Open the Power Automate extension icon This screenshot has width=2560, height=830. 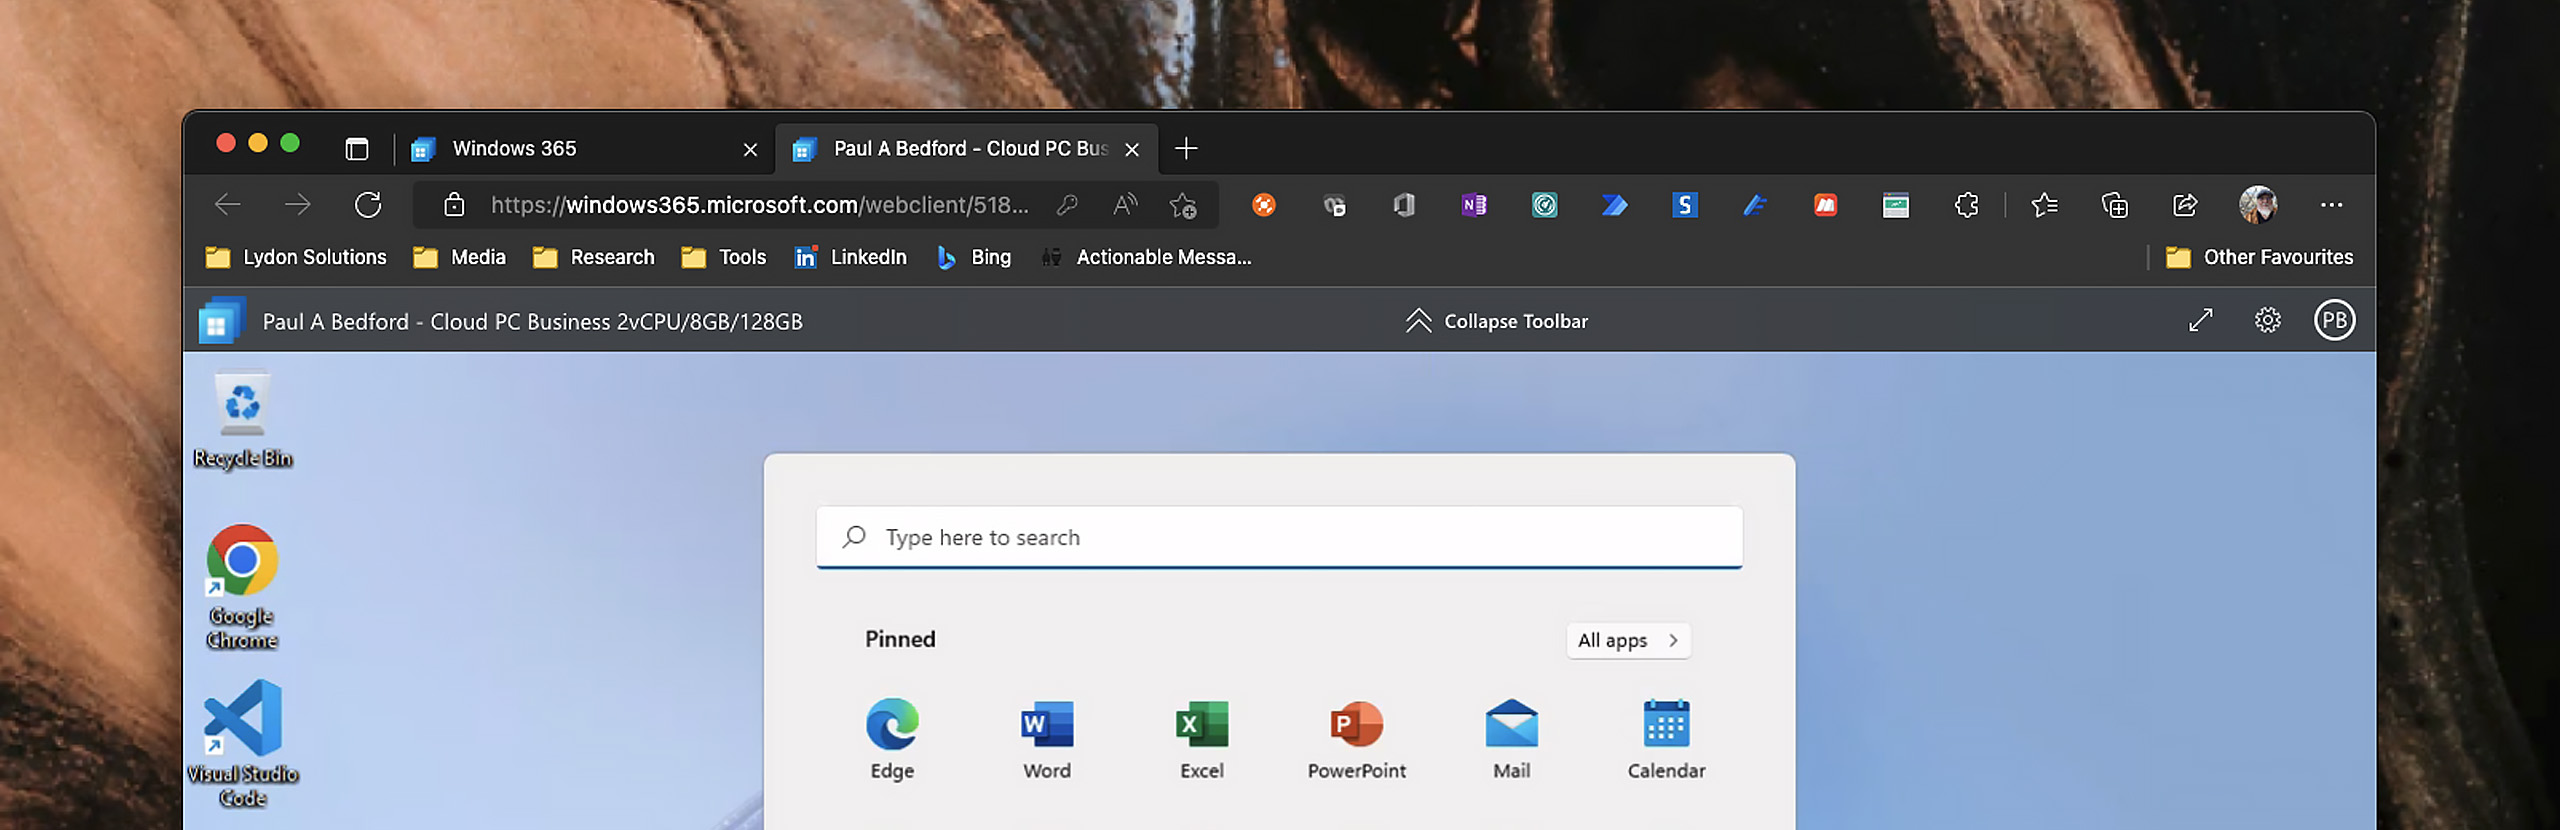[x=1615, y=205]
